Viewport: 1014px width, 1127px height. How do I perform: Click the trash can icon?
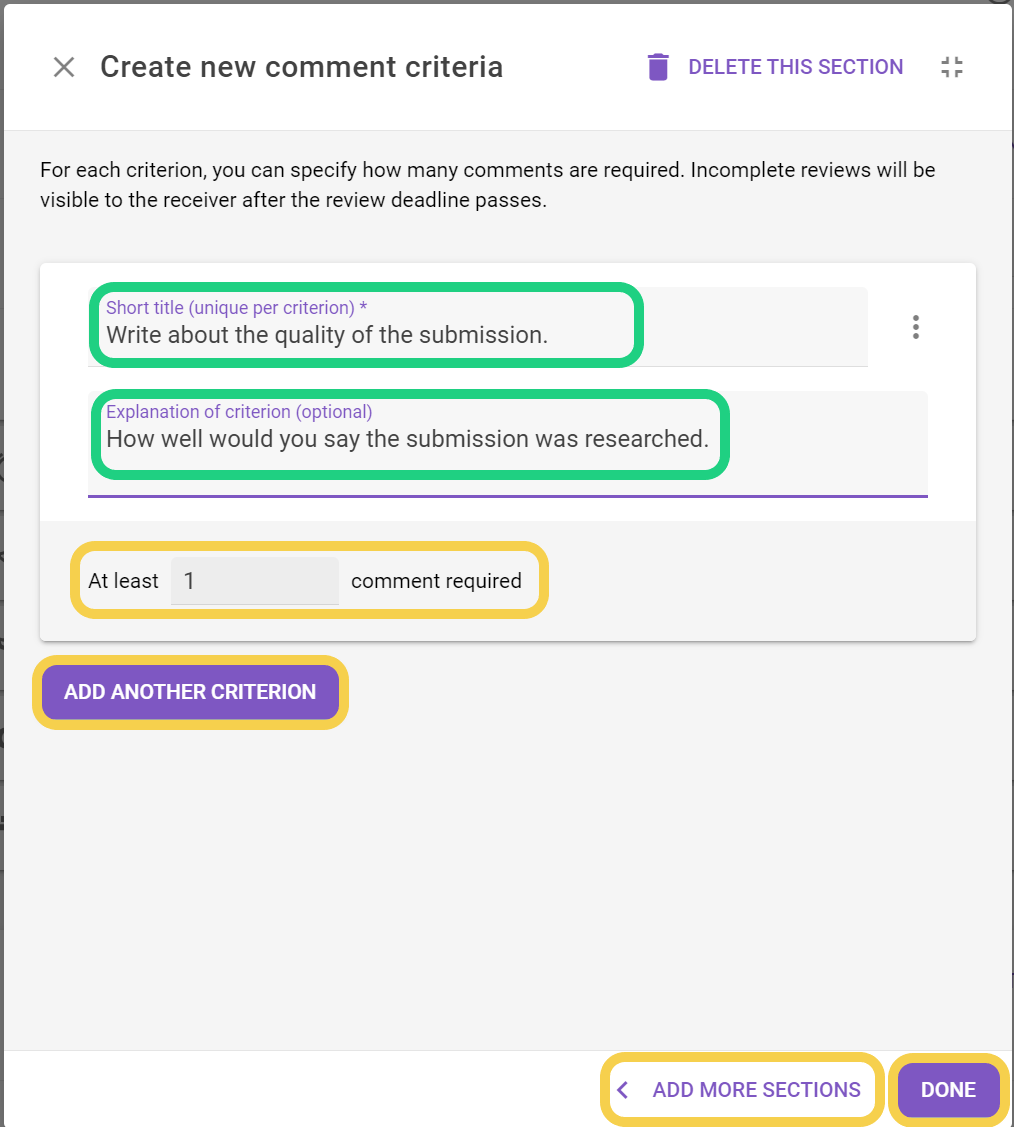(x=658, y=67)
